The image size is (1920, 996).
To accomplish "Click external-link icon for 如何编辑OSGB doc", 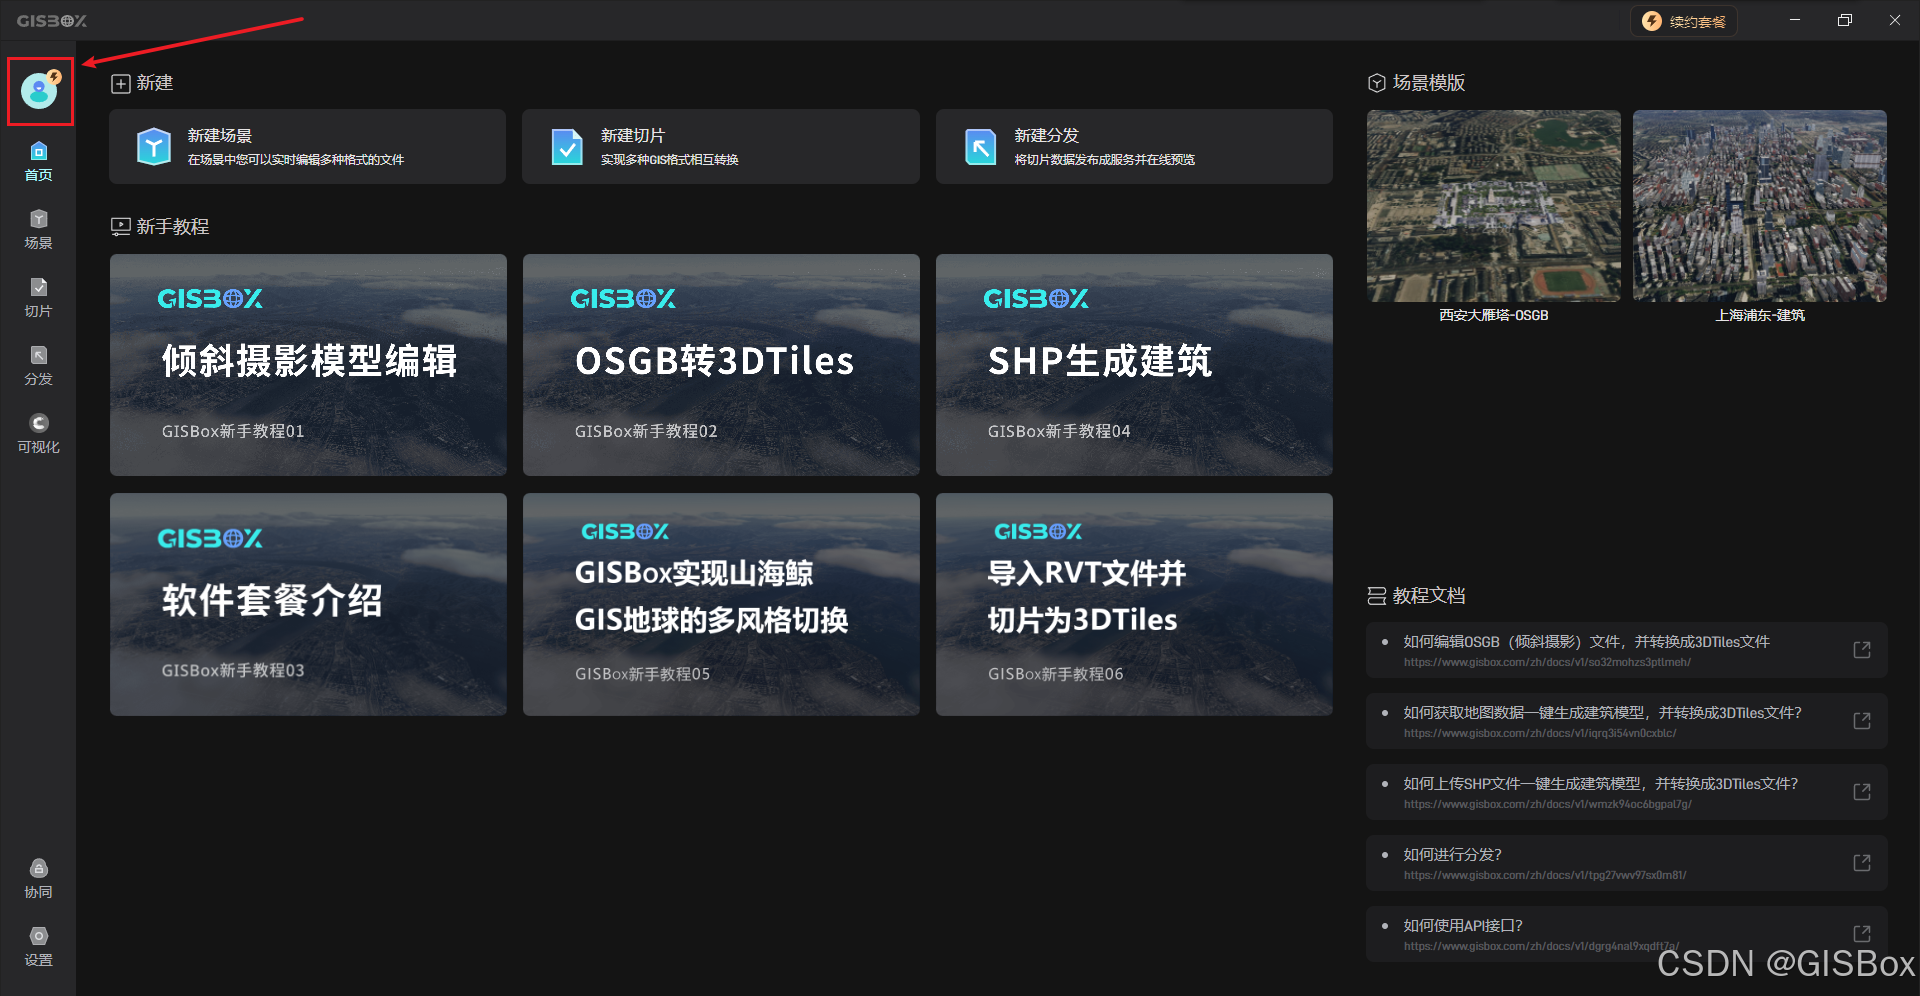I will pyautogui.click(x=1862, y=650).
